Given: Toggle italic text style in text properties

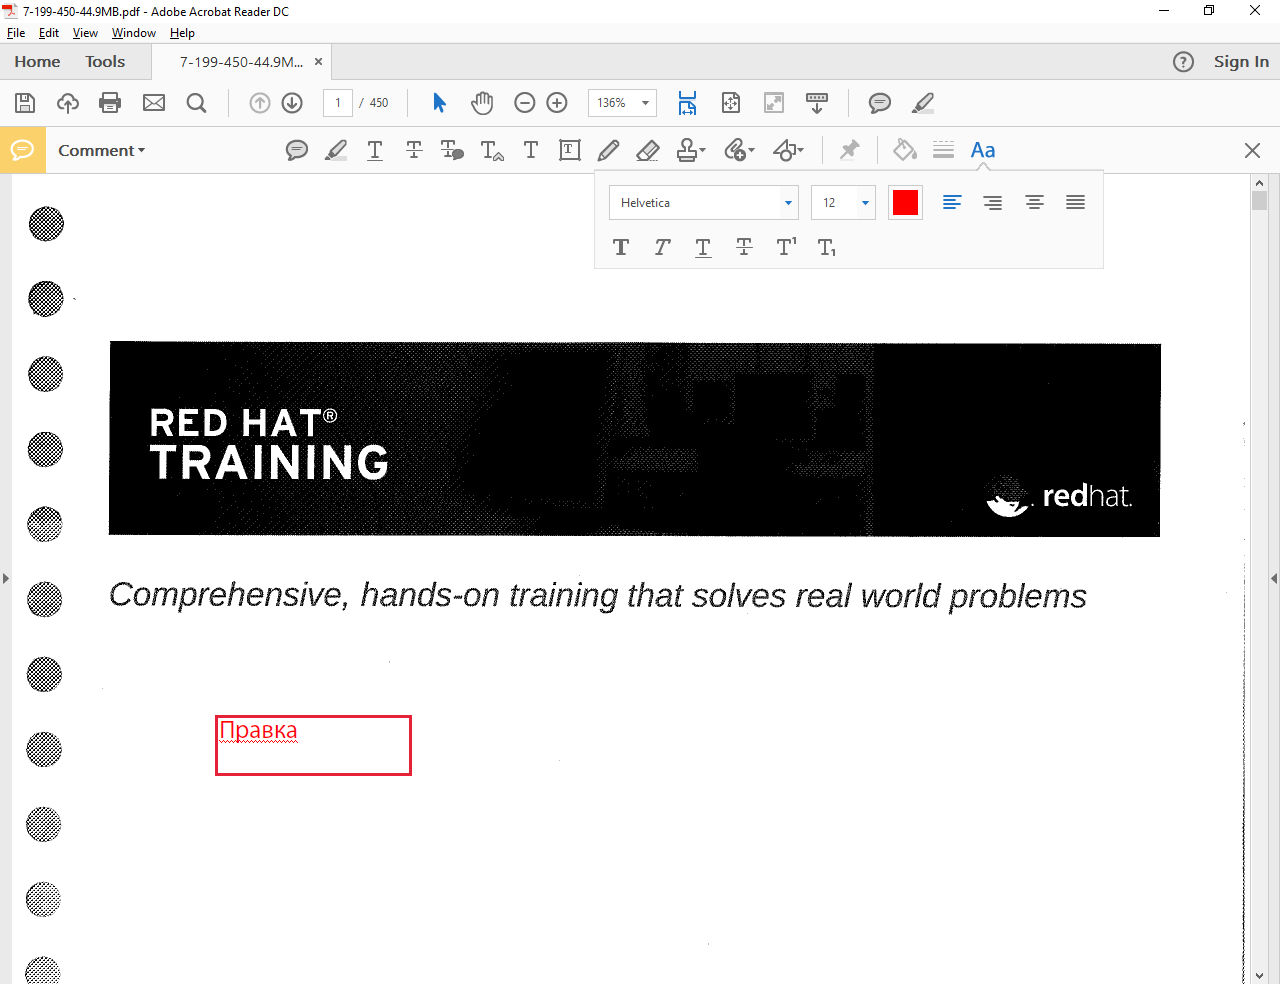Looking at the screenshot, I should tap(662, 247).
